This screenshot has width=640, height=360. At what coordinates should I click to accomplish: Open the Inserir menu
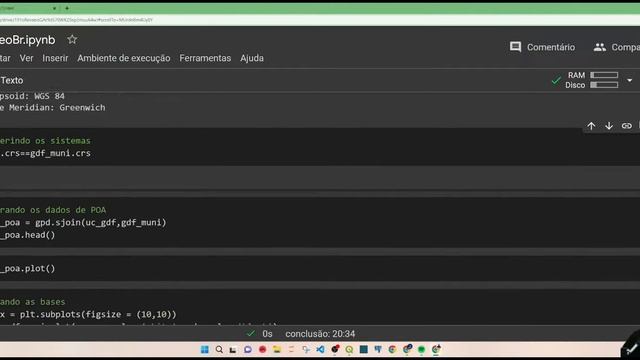(x=55, y=58)
